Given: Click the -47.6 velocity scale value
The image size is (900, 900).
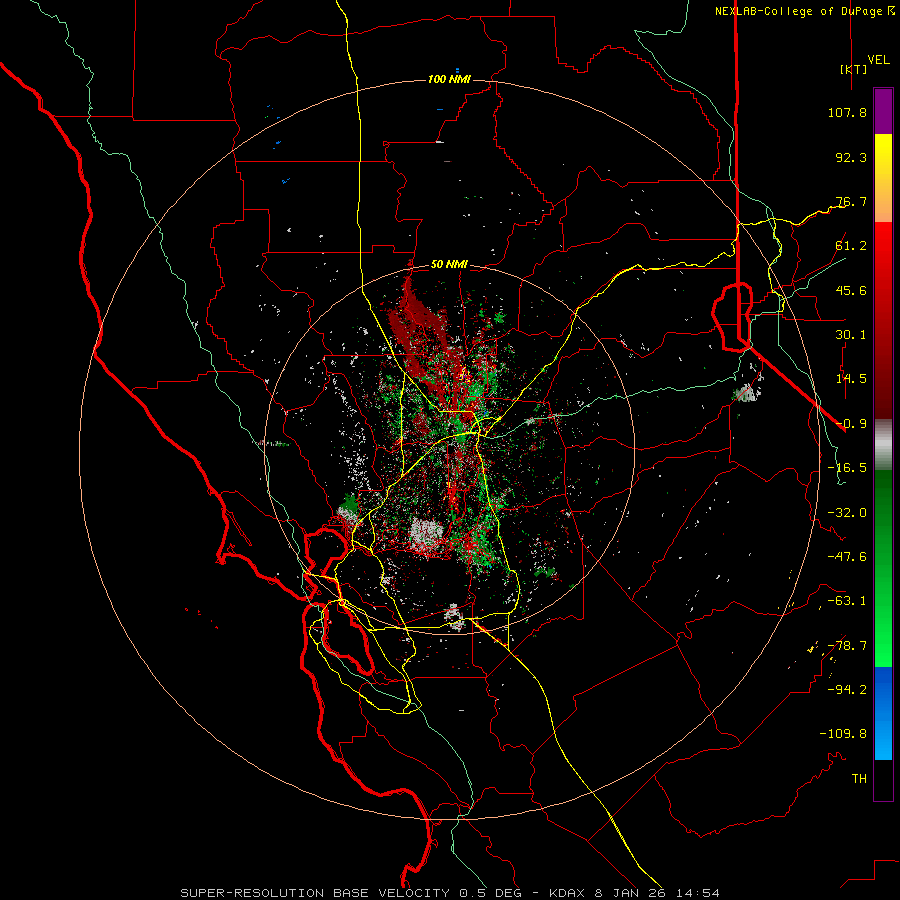Looking at the screenshot, I should coord(847,557).
